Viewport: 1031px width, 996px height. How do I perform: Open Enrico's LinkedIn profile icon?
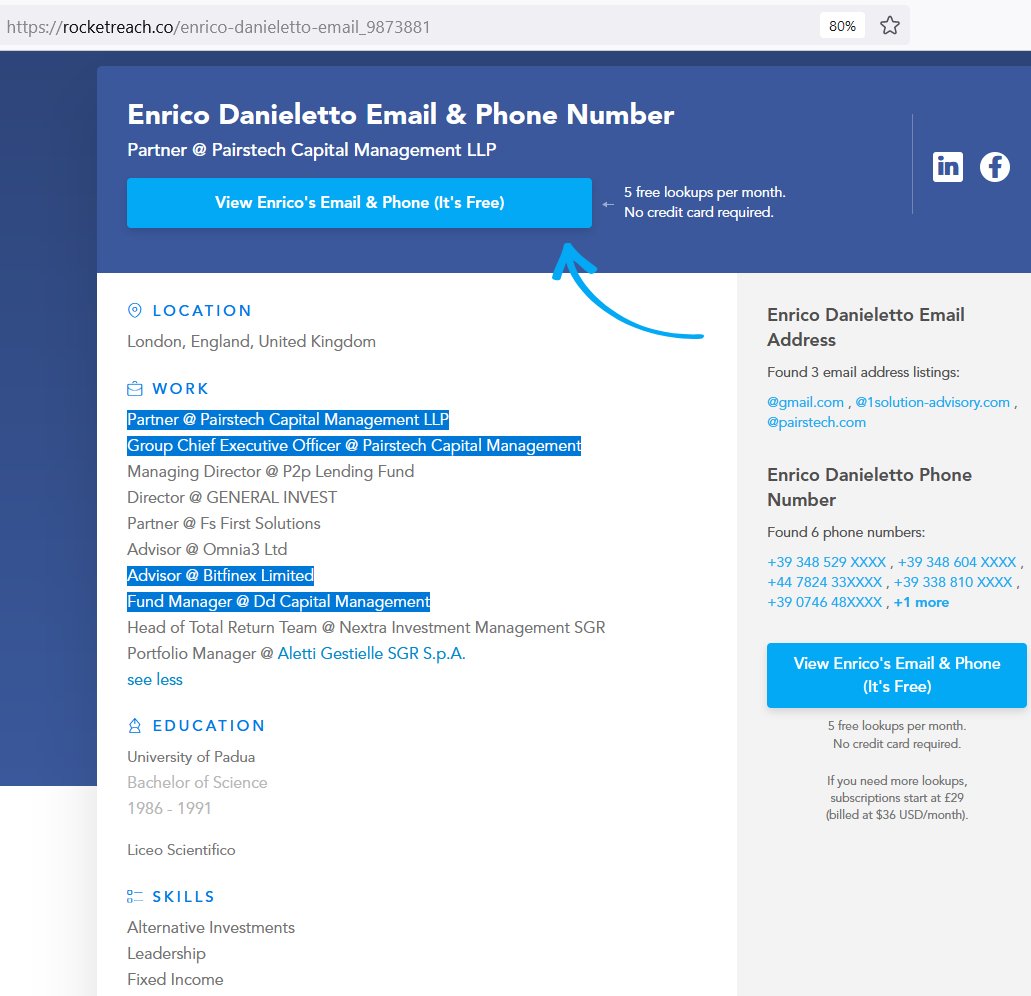pyautogui.click(x=947, y=167)
